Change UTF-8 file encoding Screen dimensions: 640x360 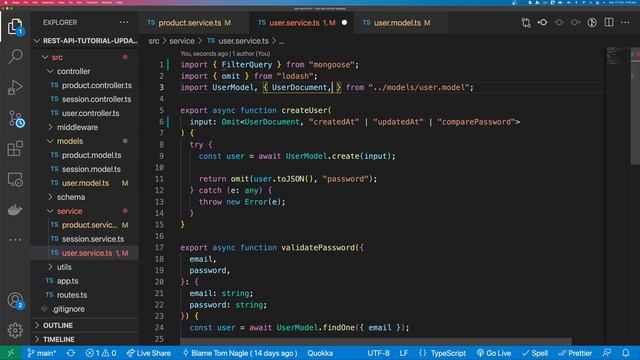378,353
